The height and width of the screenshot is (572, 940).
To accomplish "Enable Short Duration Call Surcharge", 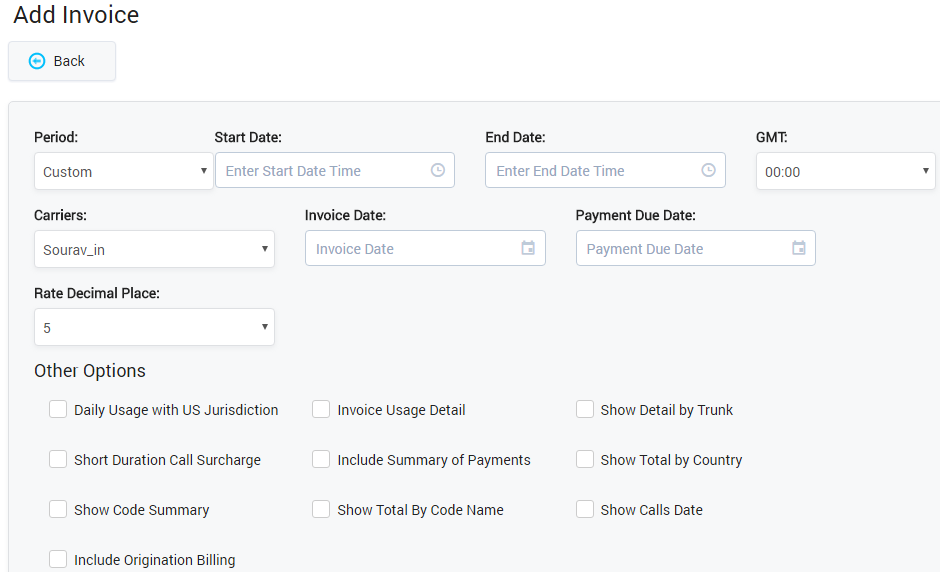I will (58, 459).
